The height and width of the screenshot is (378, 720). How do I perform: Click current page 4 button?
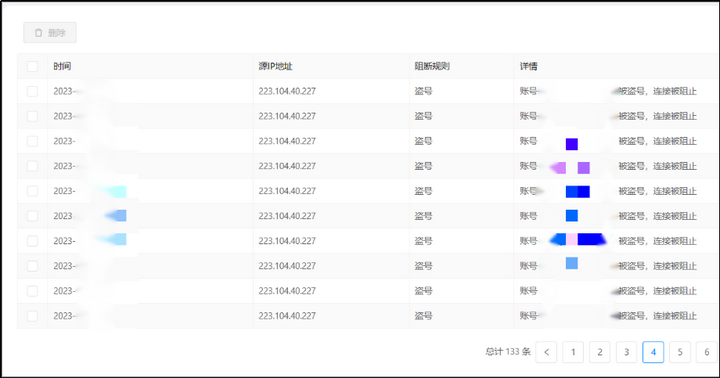(x=653, y=352)
